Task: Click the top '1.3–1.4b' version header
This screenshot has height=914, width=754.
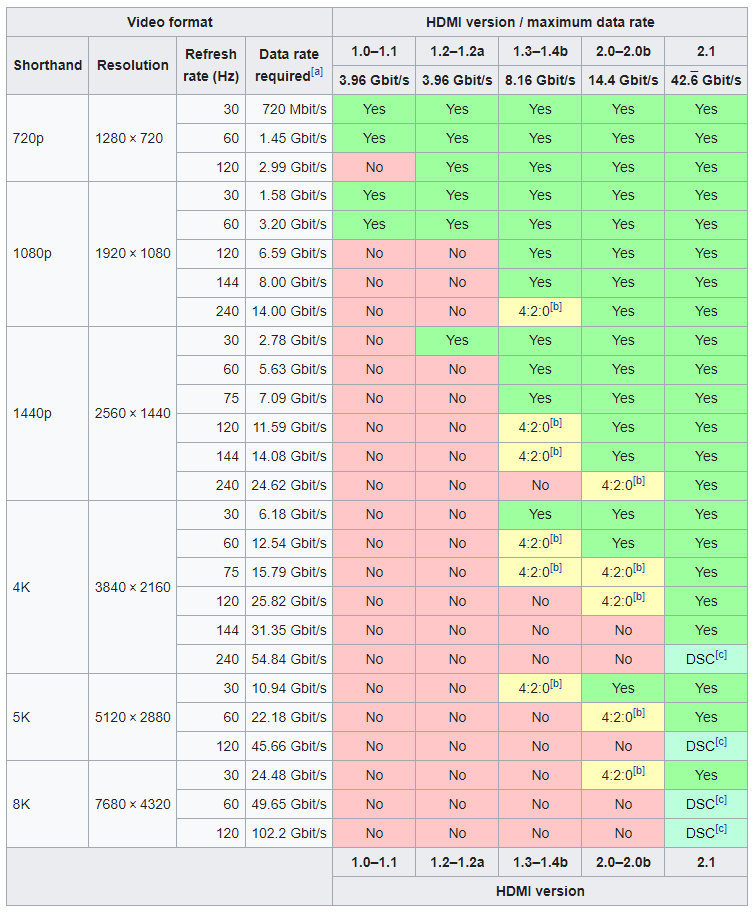Action: [540, 51]
